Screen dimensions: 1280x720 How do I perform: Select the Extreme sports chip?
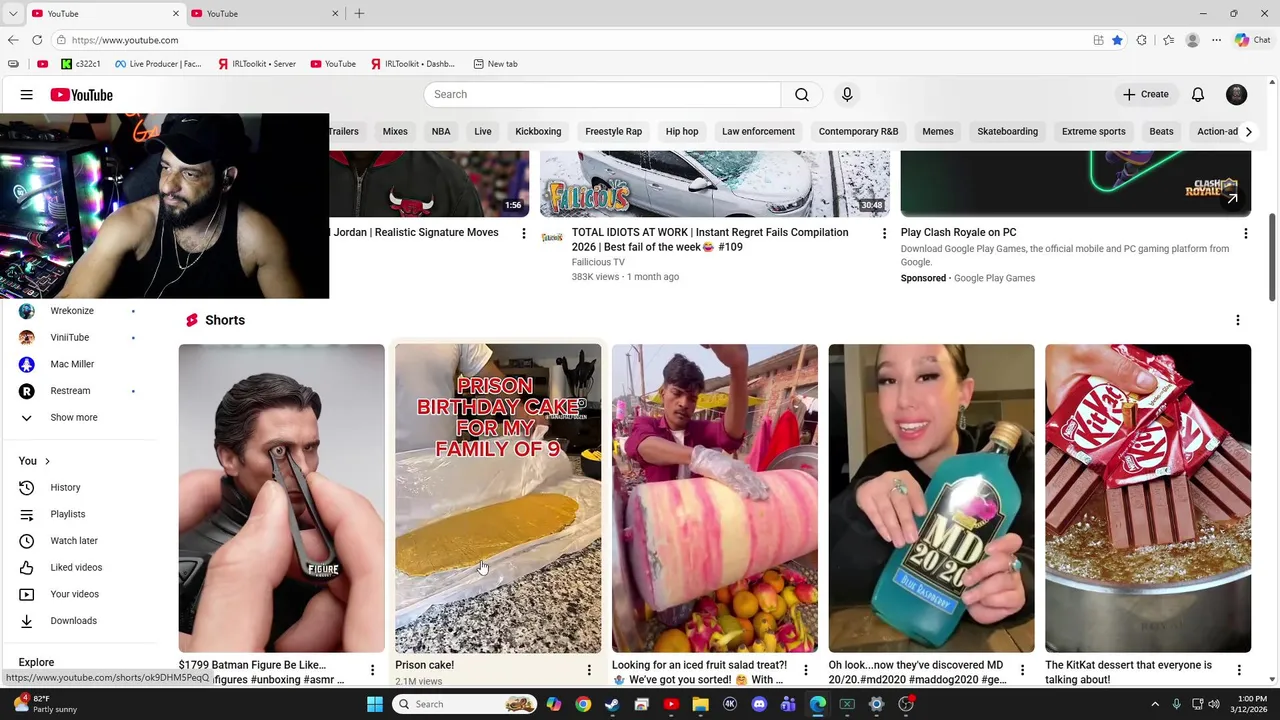pyautogui.click(x=1094, y=131)
